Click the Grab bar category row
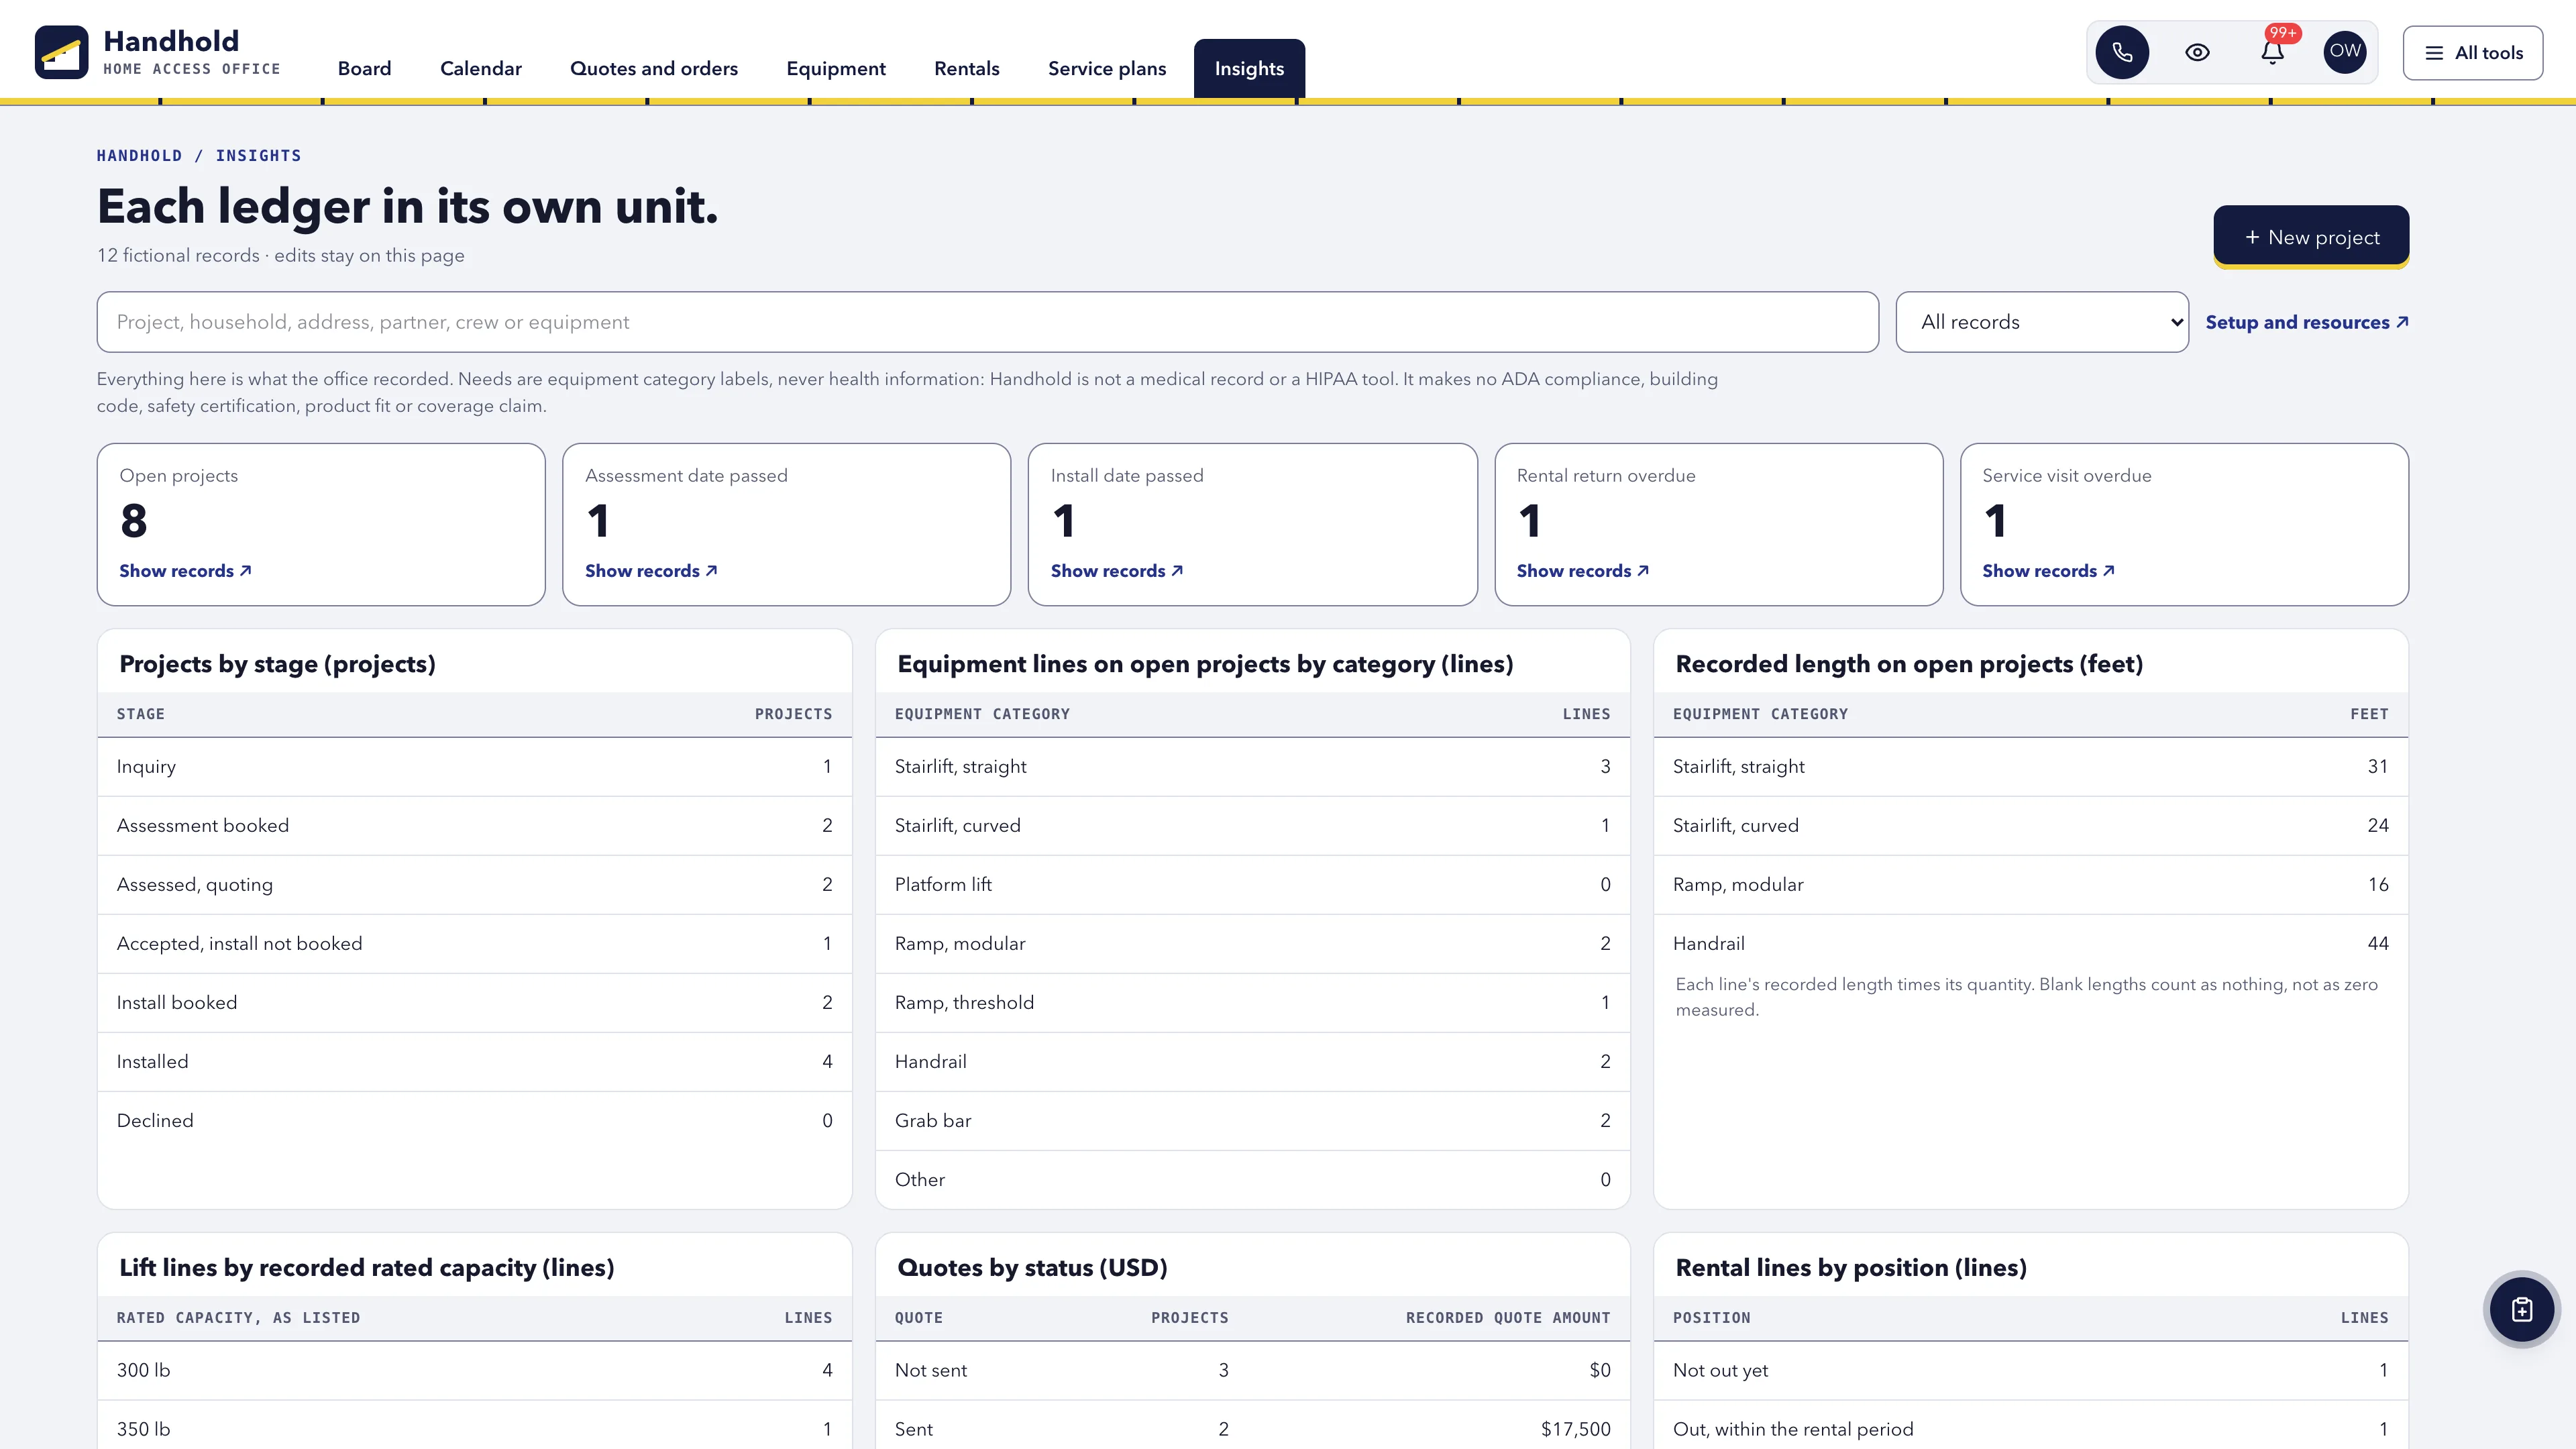The height and width of the screenshot is (1449, 2576). click(x=1252, y=1121)
